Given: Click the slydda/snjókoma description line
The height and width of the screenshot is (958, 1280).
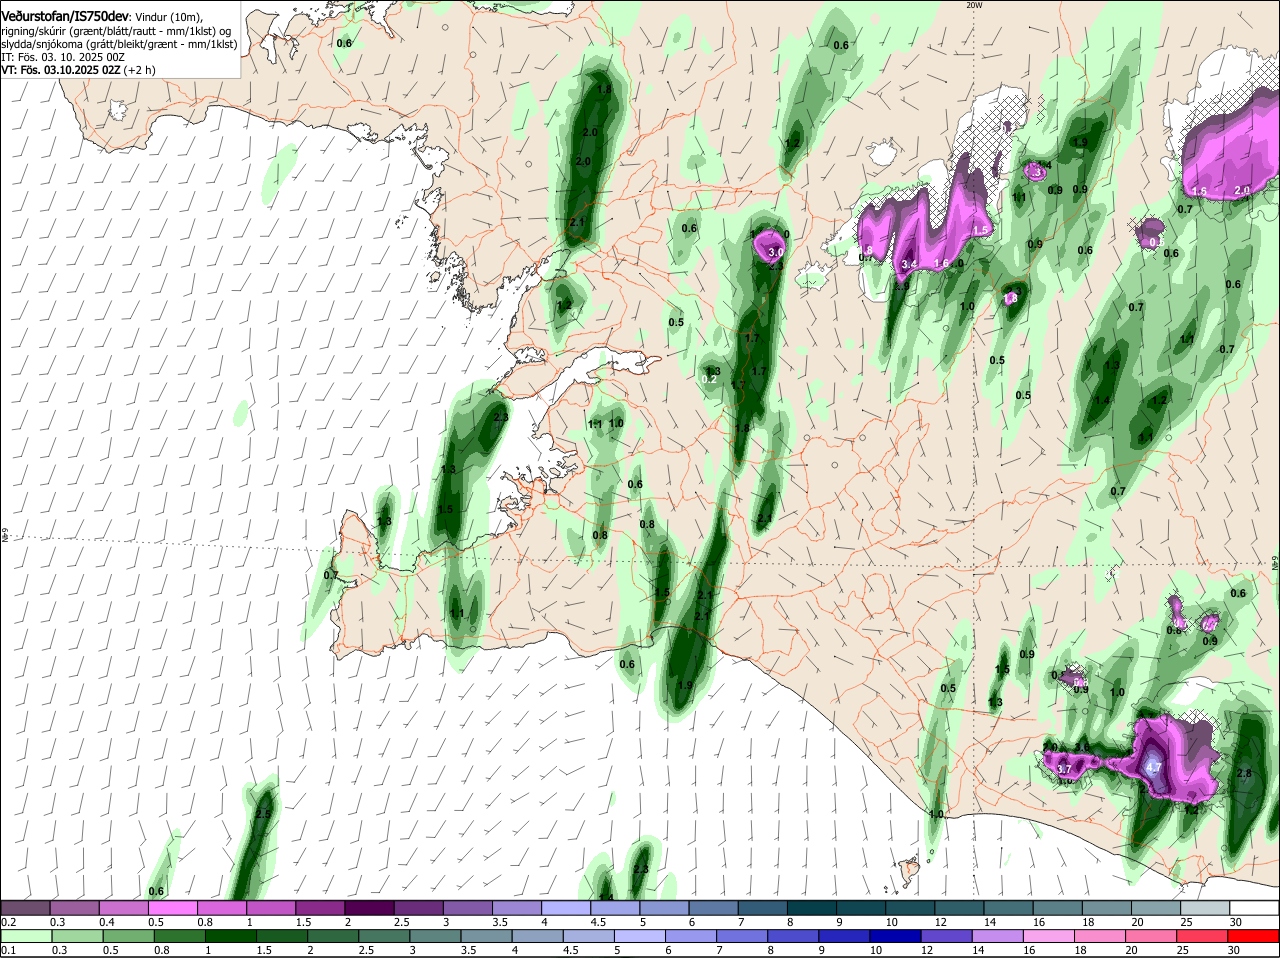Looking at the screenshot, I should point(119,44).
